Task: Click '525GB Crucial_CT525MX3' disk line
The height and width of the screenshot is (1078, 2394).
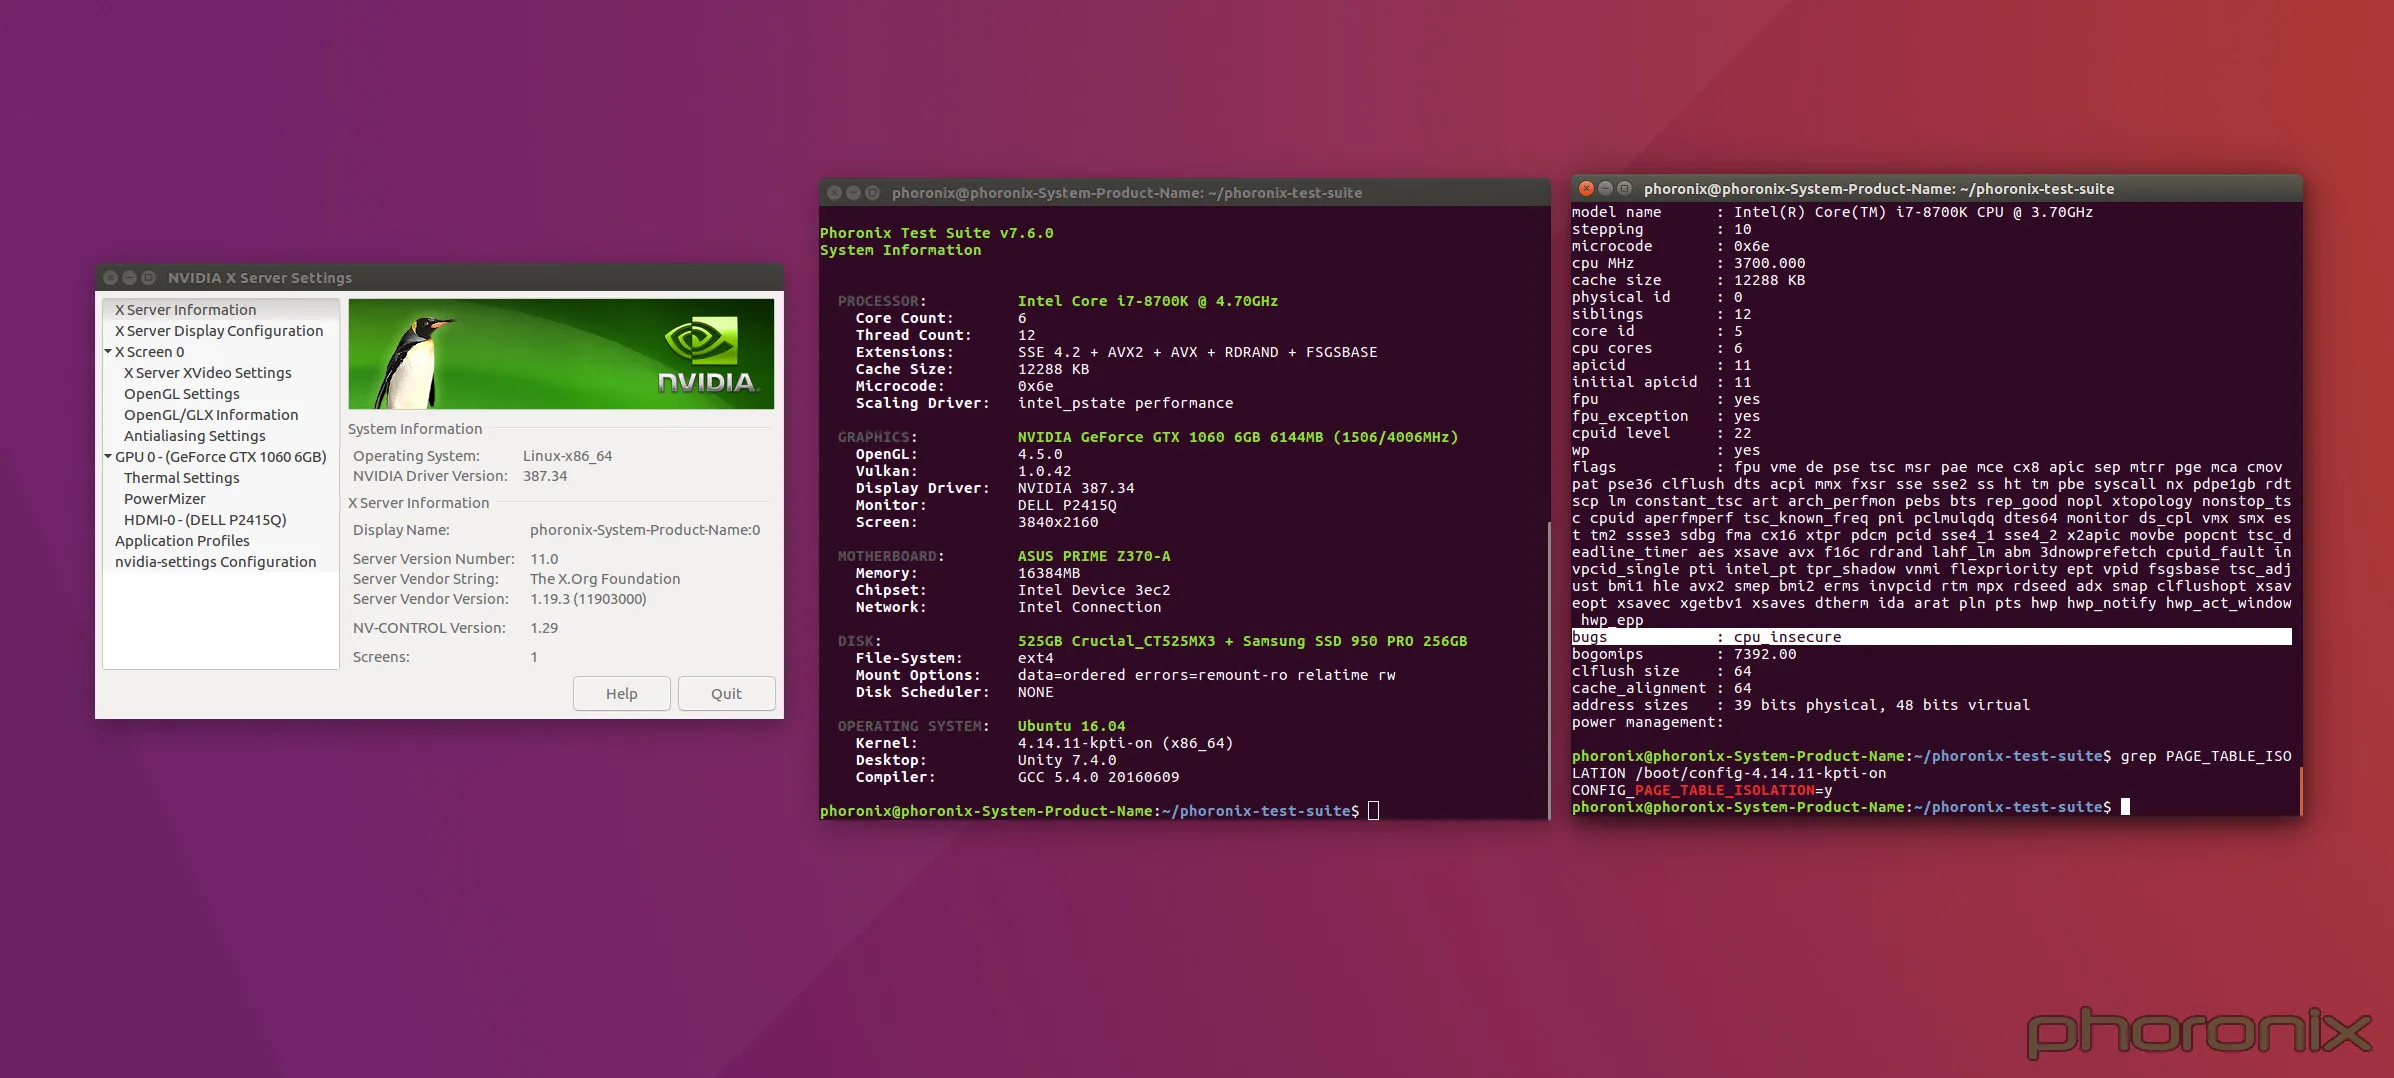Action: 1242,641
